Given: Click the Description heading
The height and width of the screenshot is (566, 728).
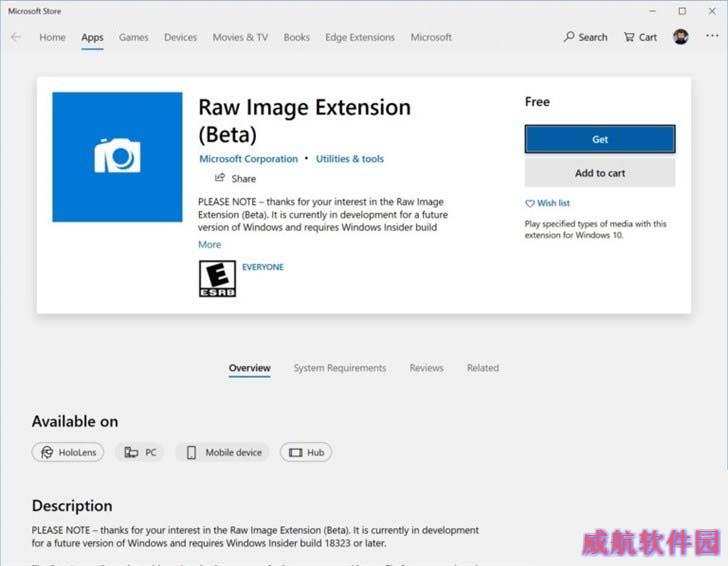Looking at the screenshot, I should (x=72, y=506).
